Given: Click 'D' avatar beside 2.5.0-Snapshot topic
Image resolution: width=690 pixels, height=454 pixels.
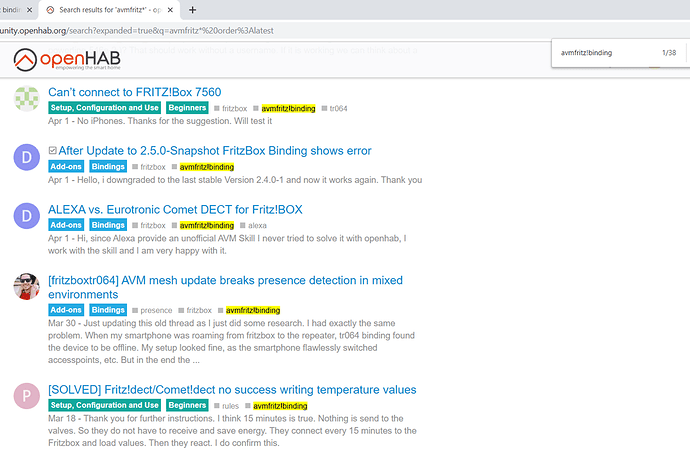Looking at the screenshot, I should pos(26,157).
